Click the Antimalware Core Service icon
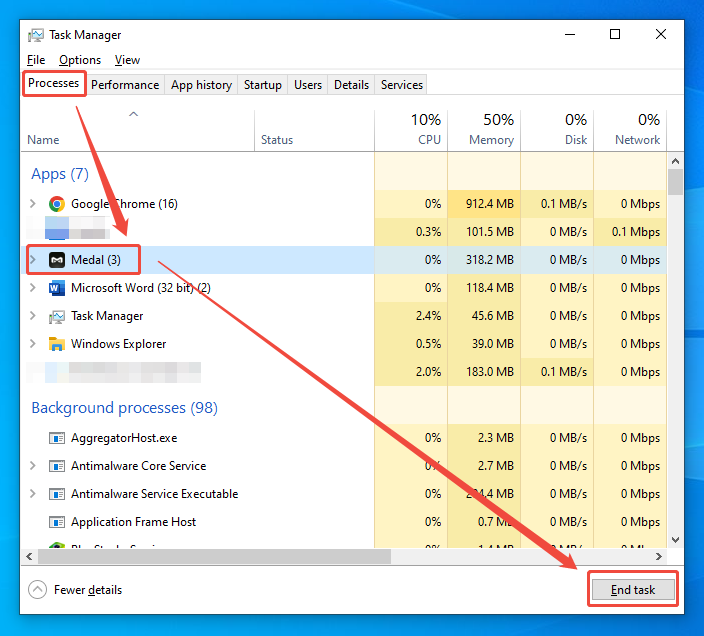Image resolution: width=704 pixels, height=636 pixels. coord(57,466)
